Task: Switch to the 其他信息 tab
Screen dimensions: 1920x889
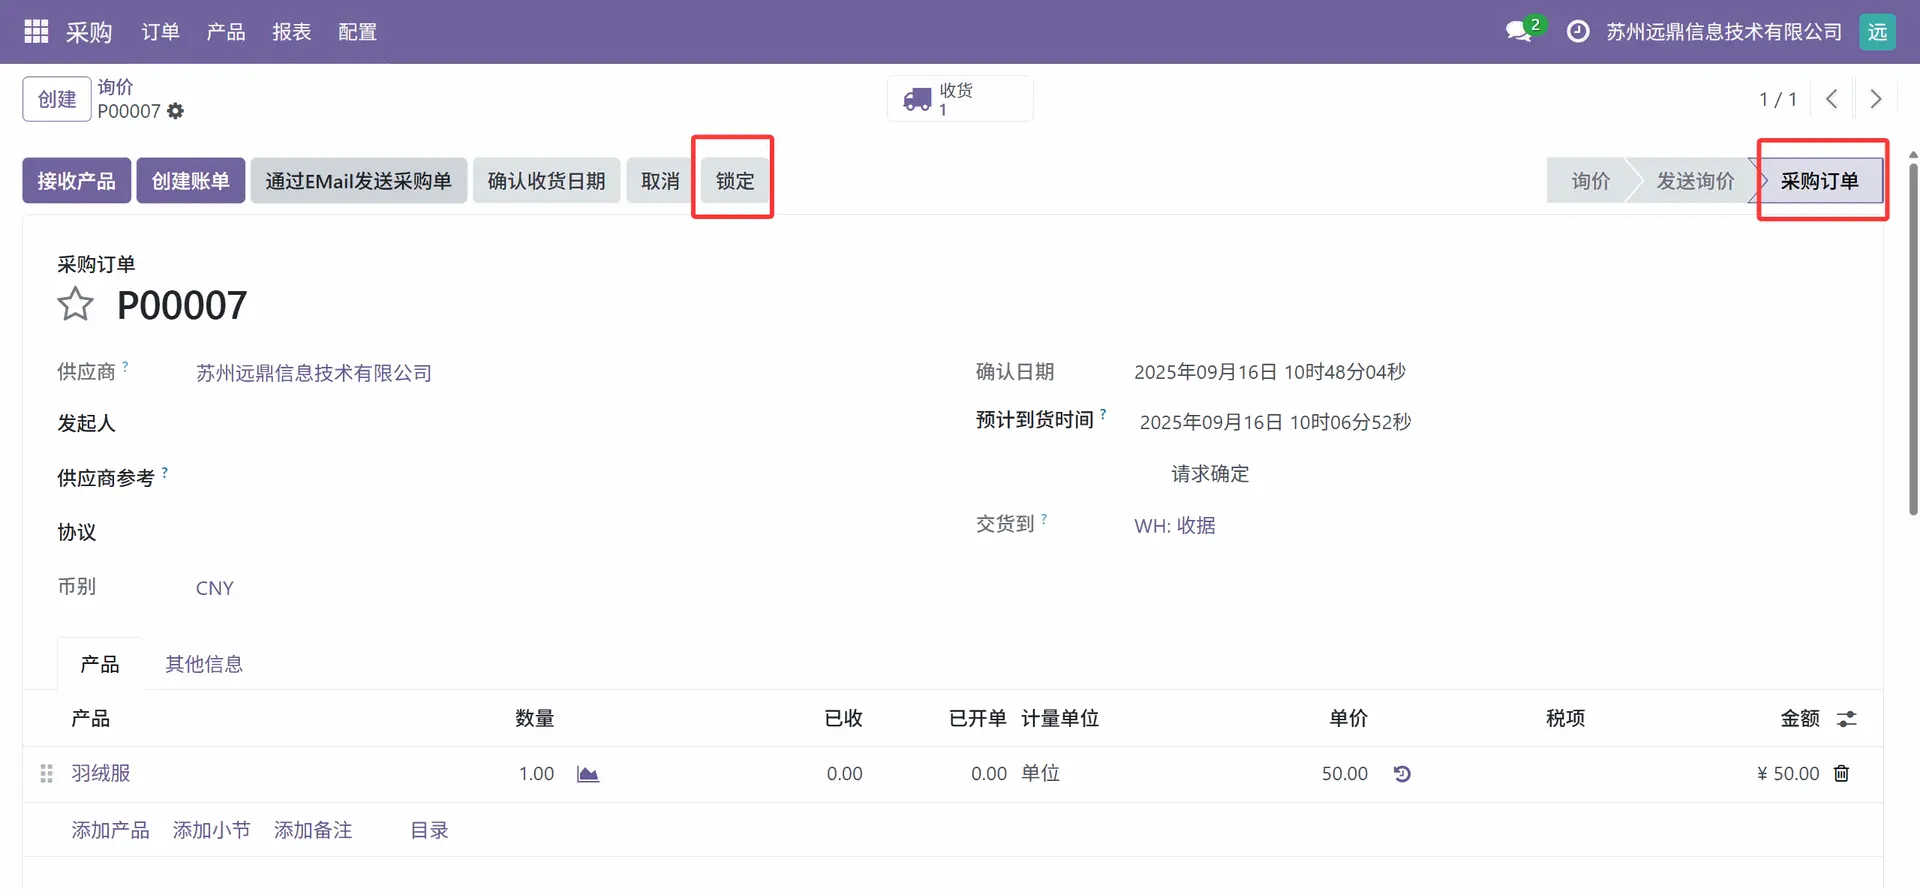Action: coord(204,664)
